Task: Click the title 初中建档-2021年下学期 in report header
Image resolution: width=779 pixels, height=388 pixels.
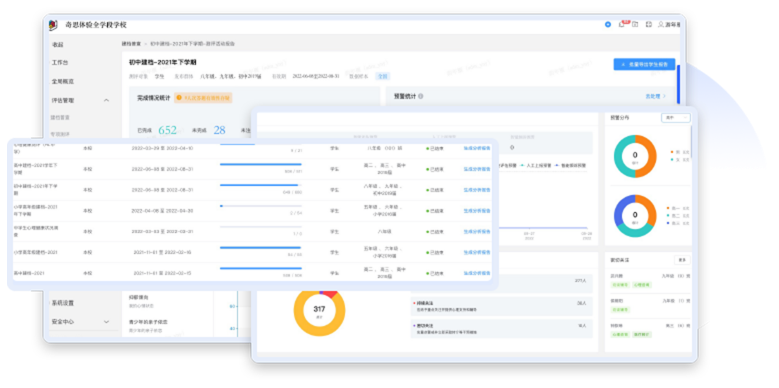Action: 162,63
